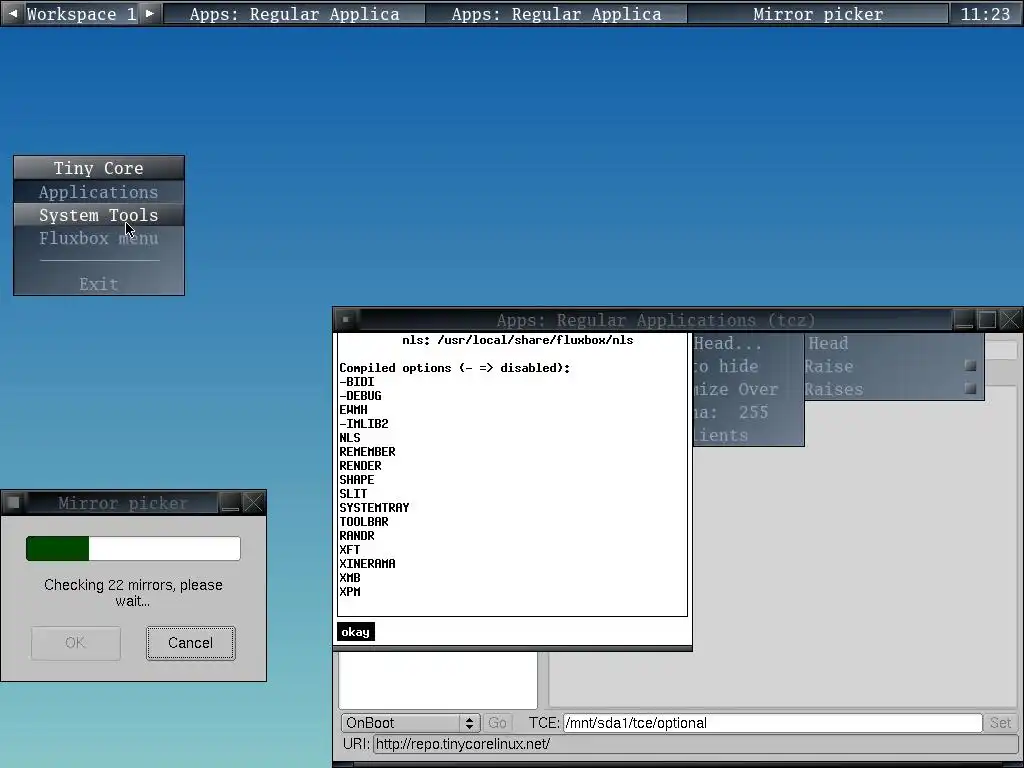Screen dimensions: 1024x768
Task: Choose Exit in the Tiny Core menu
Action: (99, 284)
